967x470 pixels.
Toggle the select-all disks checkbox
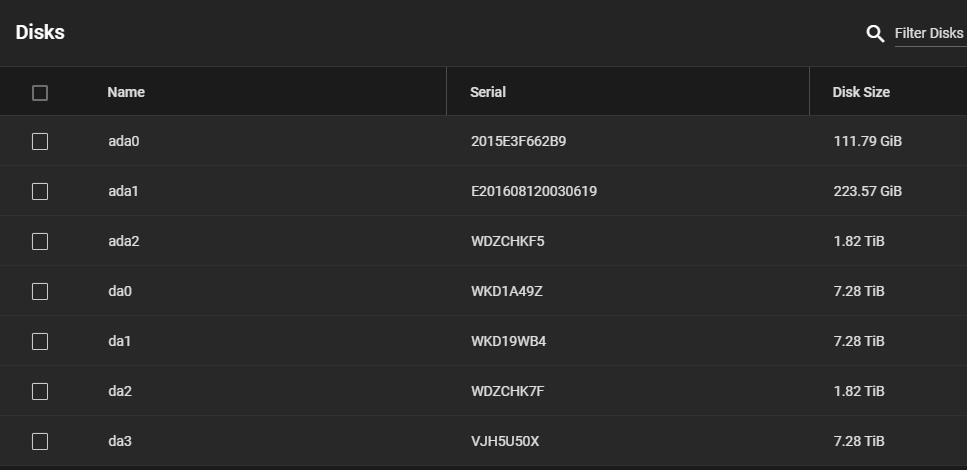pyautogui.click(x=39, y=93)
